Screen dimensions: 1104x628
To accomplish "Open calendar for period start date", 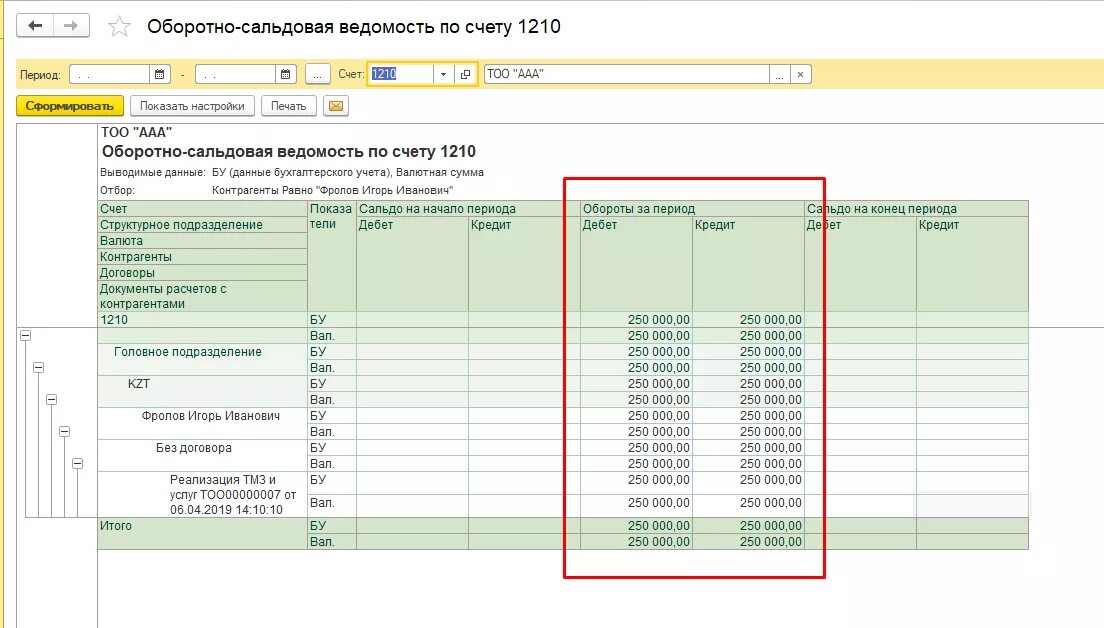I will [160, 74].
